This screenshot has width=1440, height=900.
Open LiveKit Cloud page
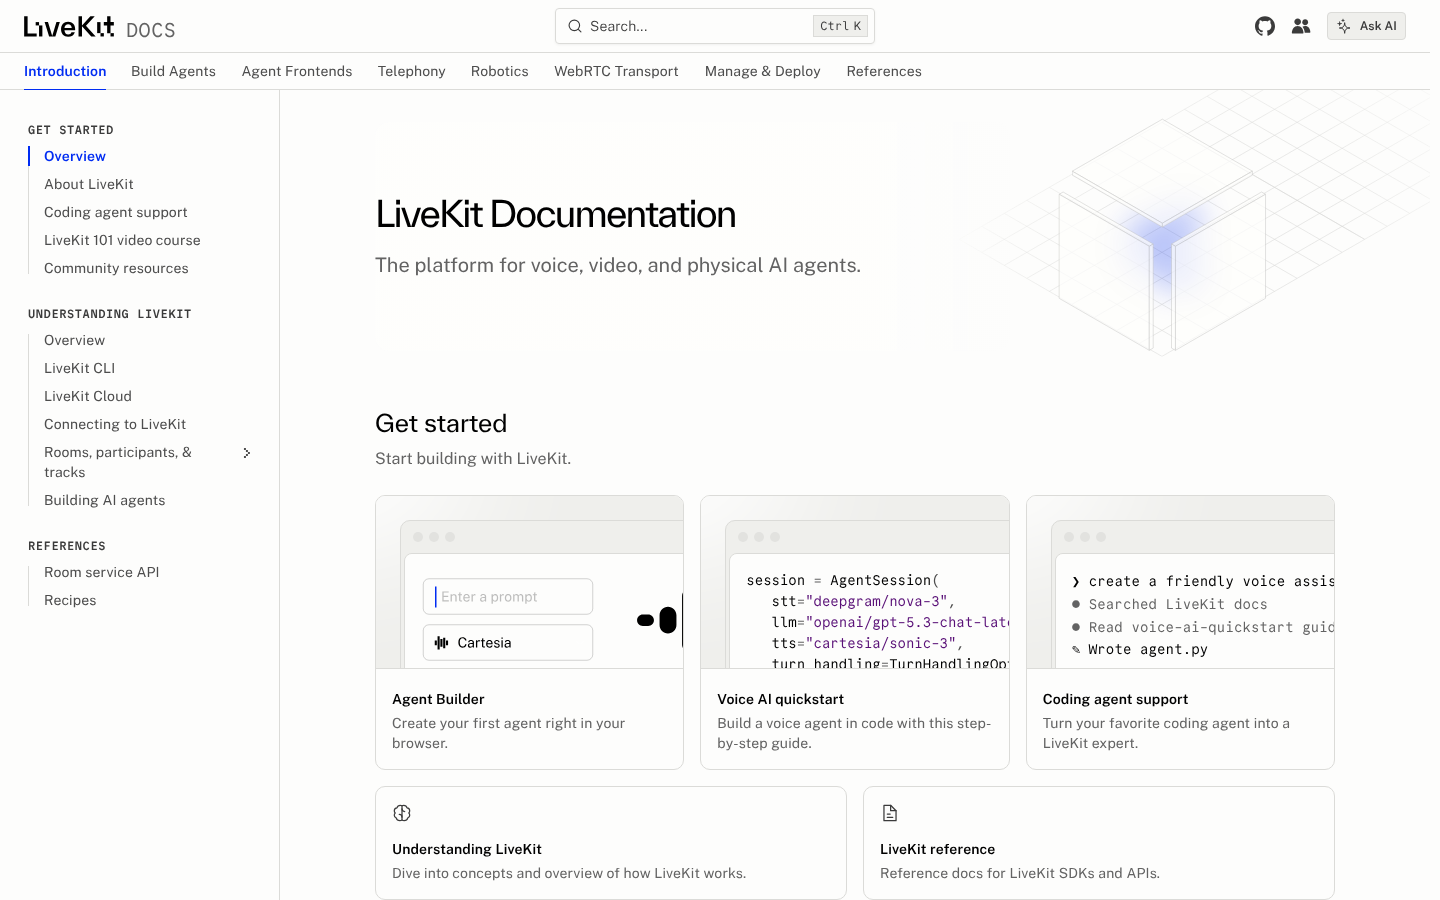coord(88,396)
